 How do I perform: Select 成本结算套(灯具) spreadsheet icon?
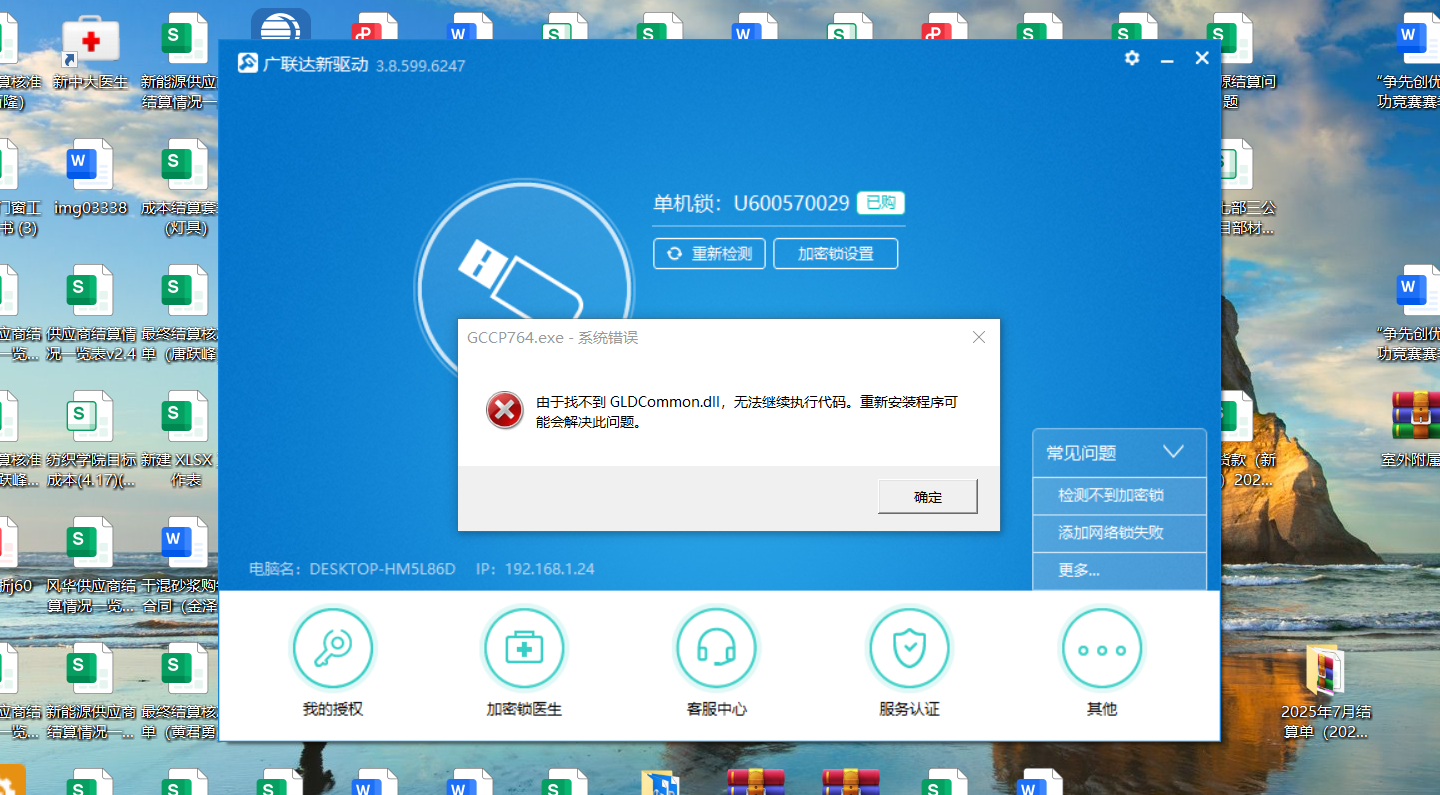point(182,188)
